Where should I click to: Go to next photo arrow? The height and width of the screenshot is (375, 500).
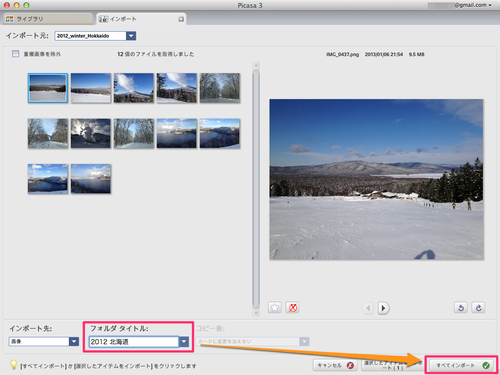click(x=383, y=308)
